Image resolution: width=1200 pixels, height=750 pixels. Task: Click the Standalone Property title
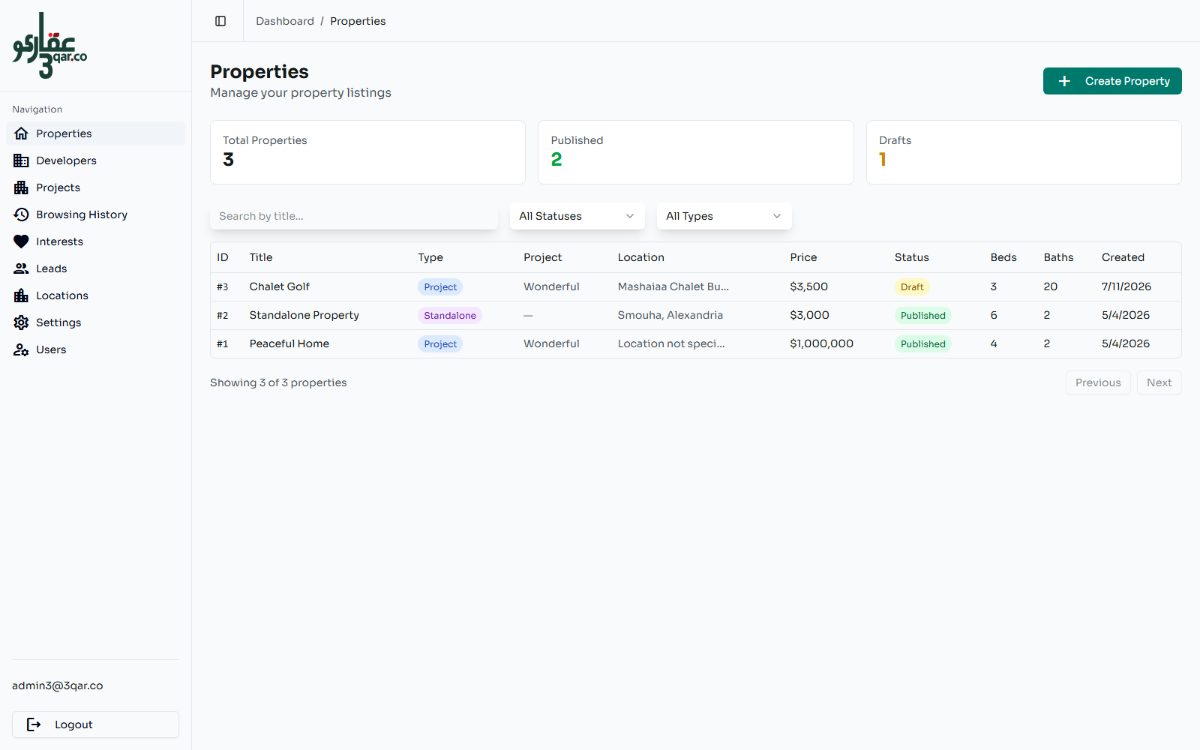[x=304, y=315]
